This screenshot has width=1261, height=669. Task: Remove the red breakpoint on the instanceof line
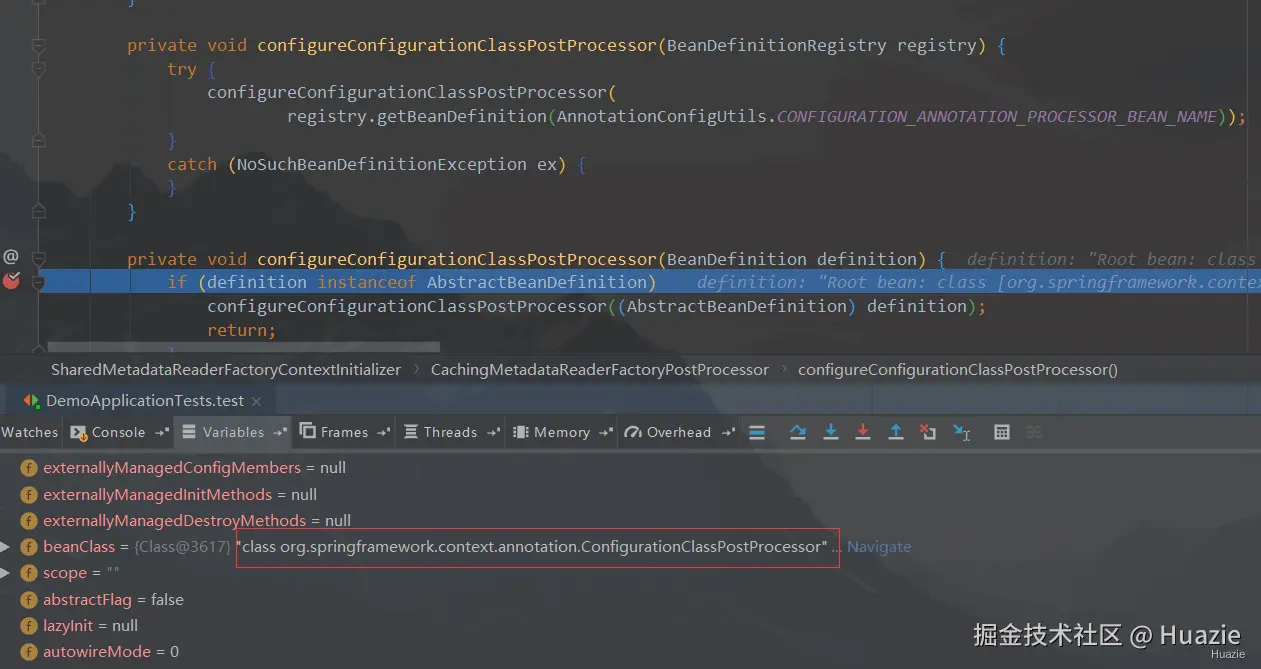[x=11, y=282]
